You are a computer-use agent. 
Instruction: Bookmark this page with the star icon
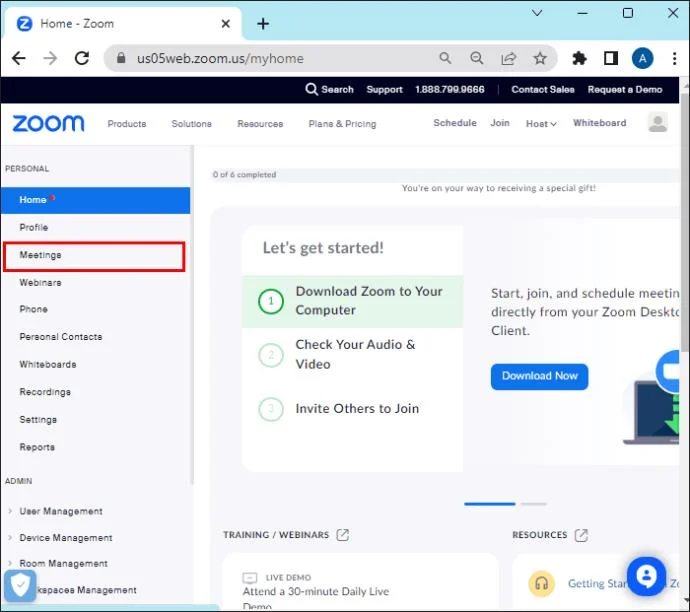[540, 58]
